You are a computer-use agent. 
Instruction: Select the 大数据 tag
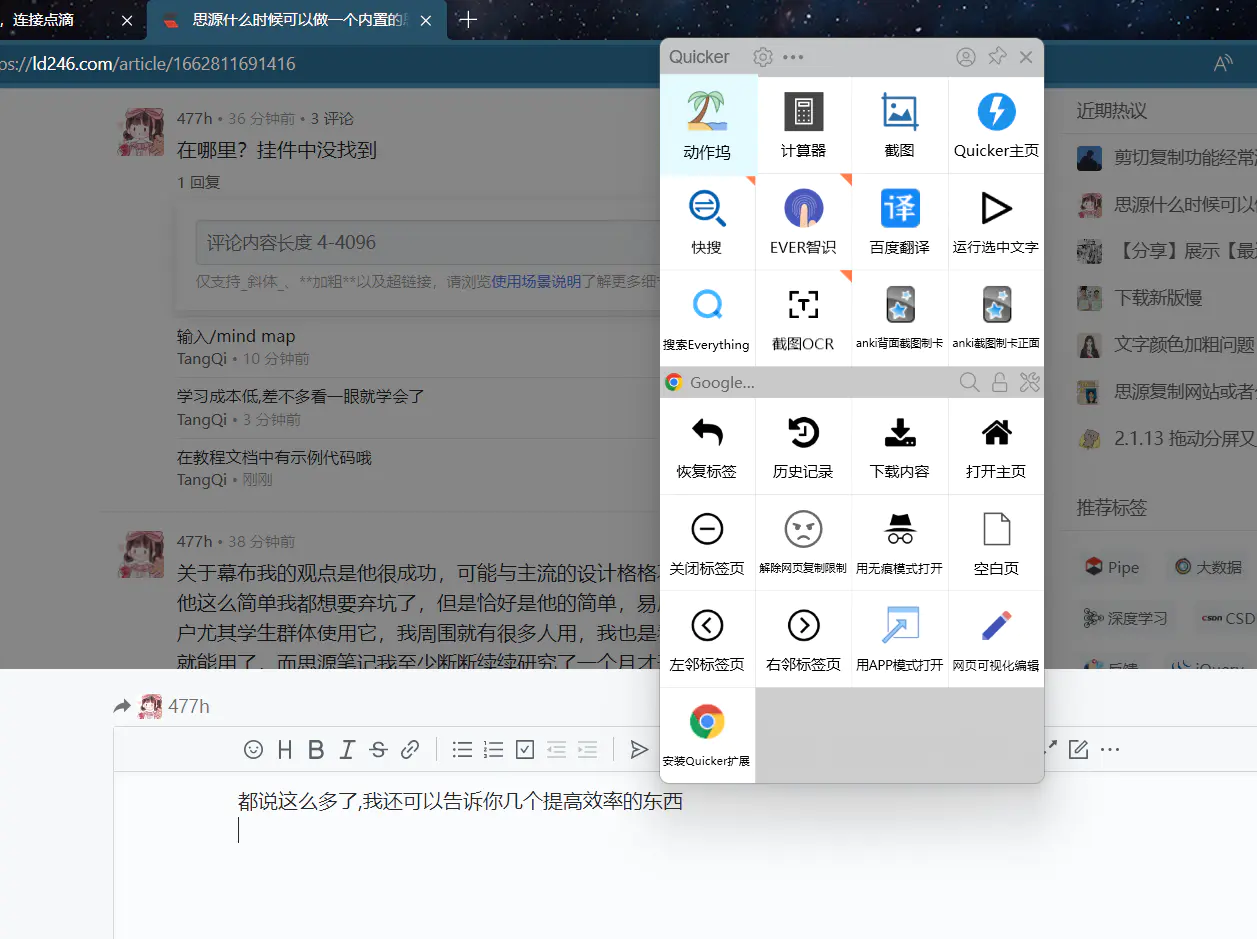(1210, 567)
